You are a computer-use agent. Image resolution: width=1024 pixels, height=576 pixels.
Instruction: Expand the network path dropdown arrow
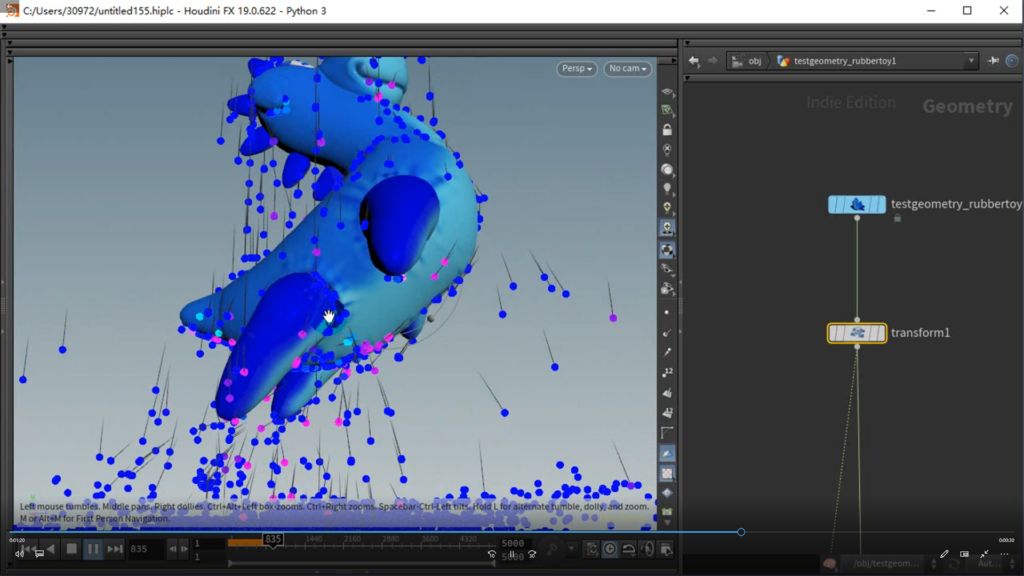click(970, 61)
